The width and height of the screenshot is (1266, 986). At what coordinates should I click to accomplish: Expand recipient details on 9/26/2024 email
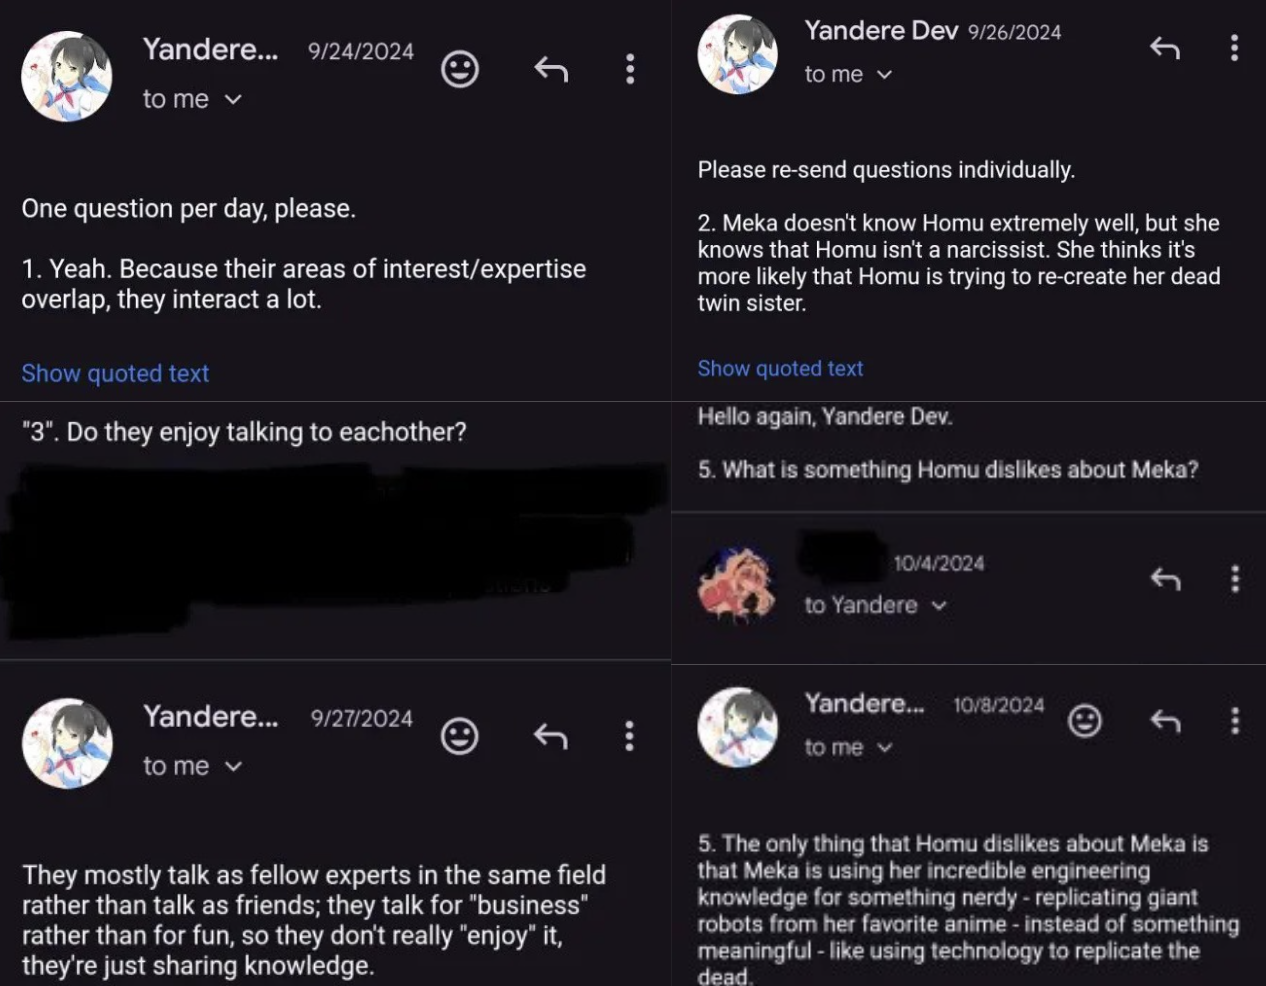pos(884,75)
